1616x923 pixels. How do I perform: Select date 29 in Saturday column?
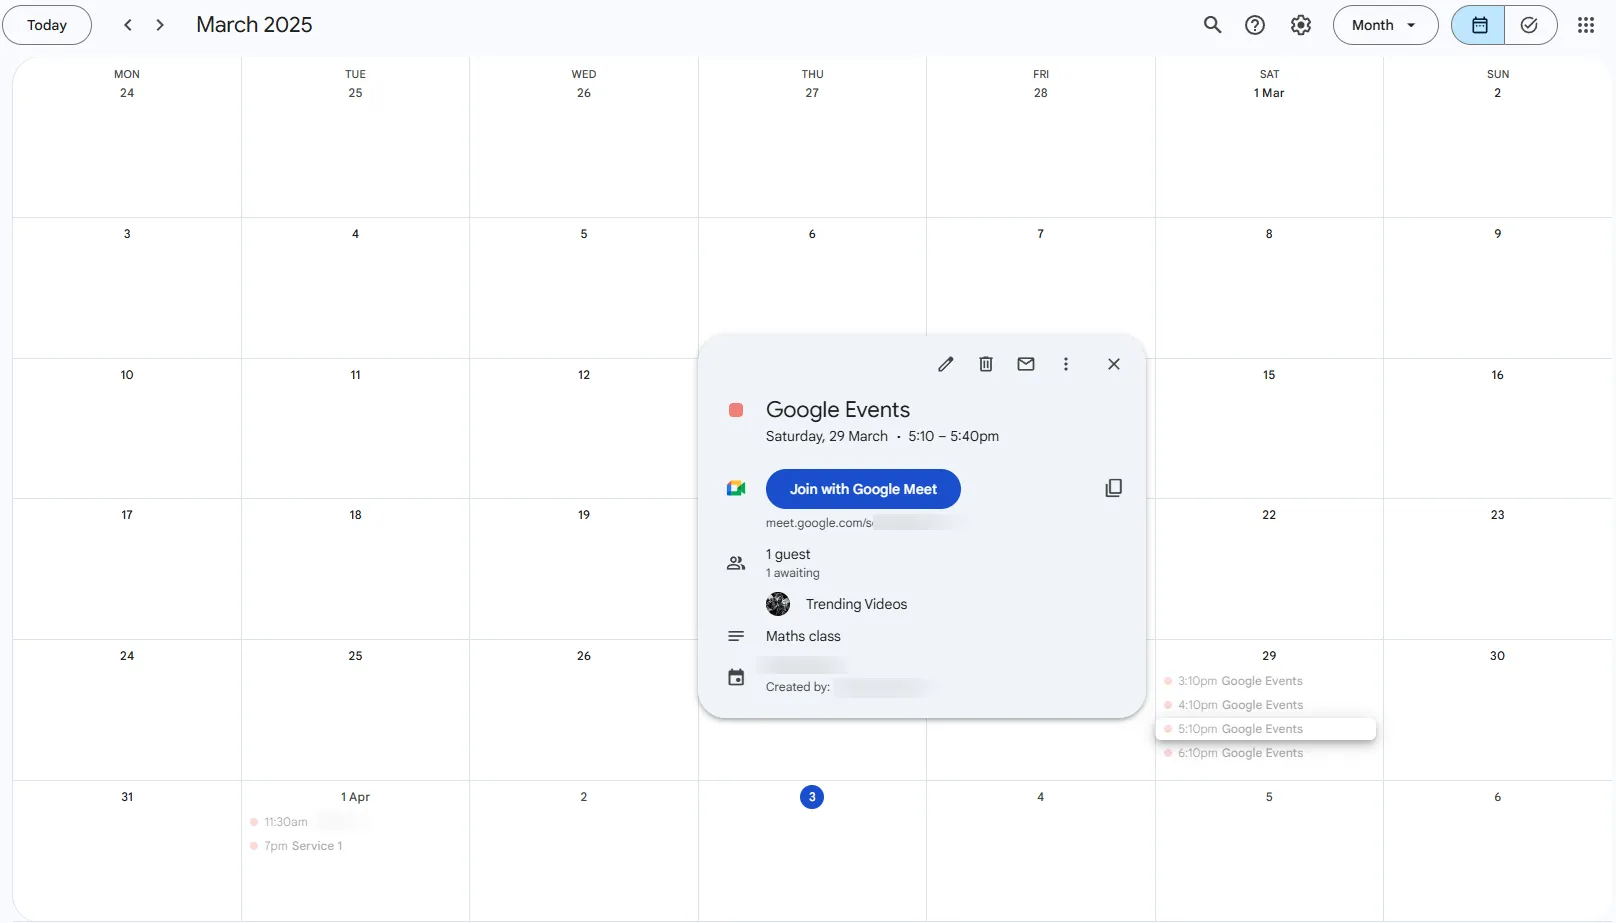pos(1269,656)
